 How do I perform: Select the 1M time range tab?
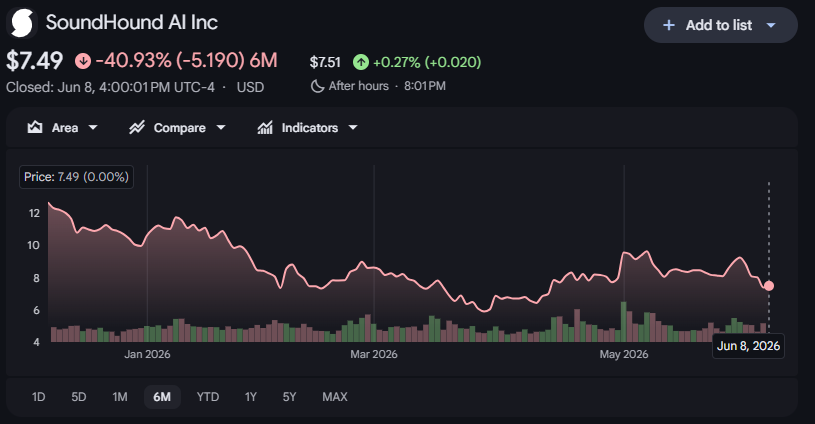[x=120, y=397]
